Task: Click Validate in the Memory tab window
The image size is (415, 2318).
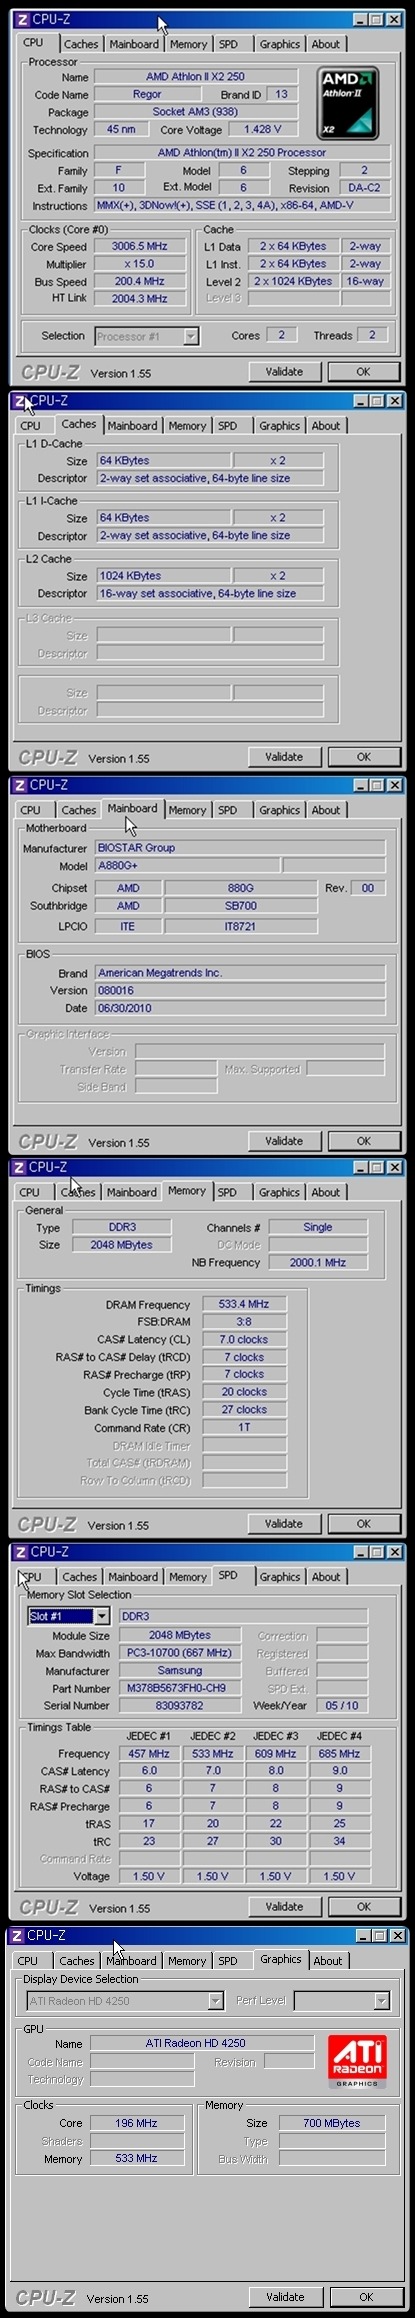Action: coord(284,1524)
